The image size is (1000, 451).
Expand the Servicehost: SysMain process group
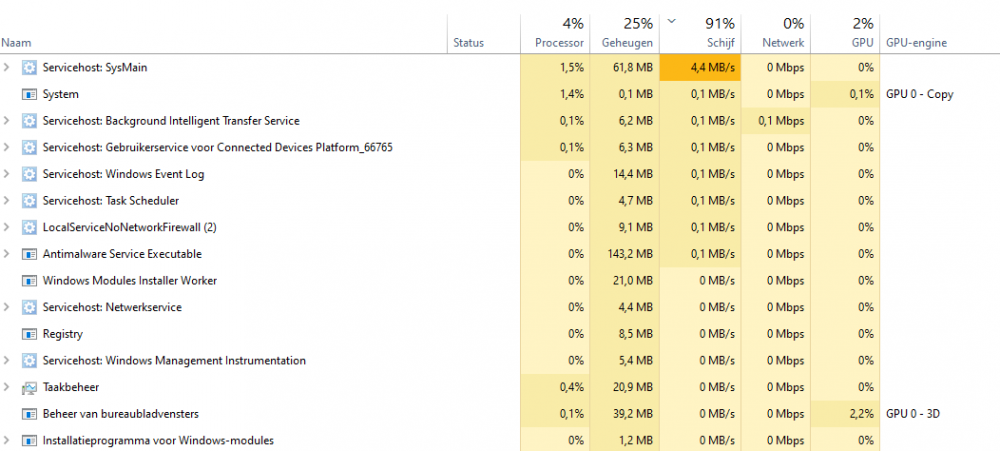pos(7,67)
